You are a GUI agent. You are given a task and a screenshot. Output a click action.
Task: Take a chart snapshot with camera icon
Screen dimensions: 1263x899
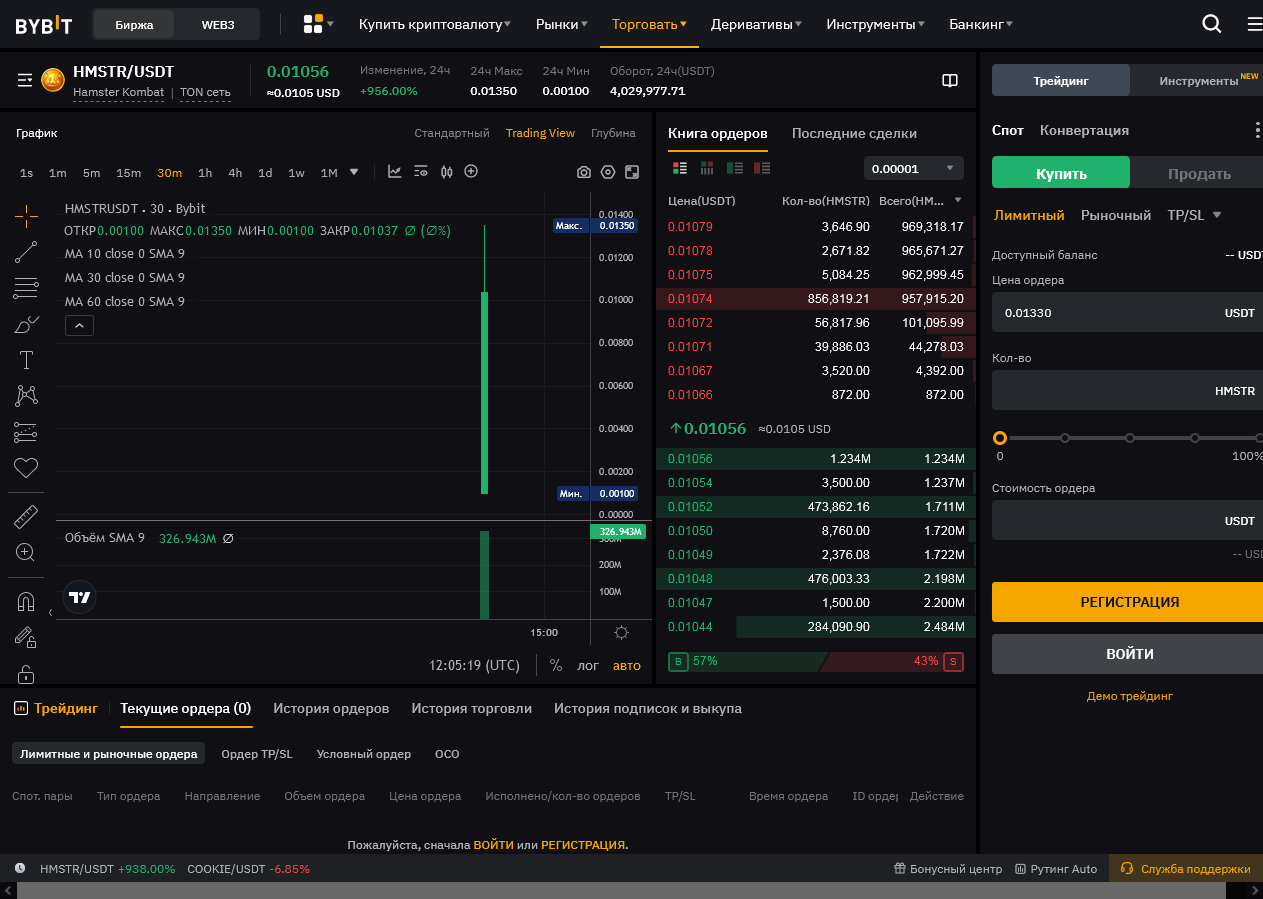584,172
